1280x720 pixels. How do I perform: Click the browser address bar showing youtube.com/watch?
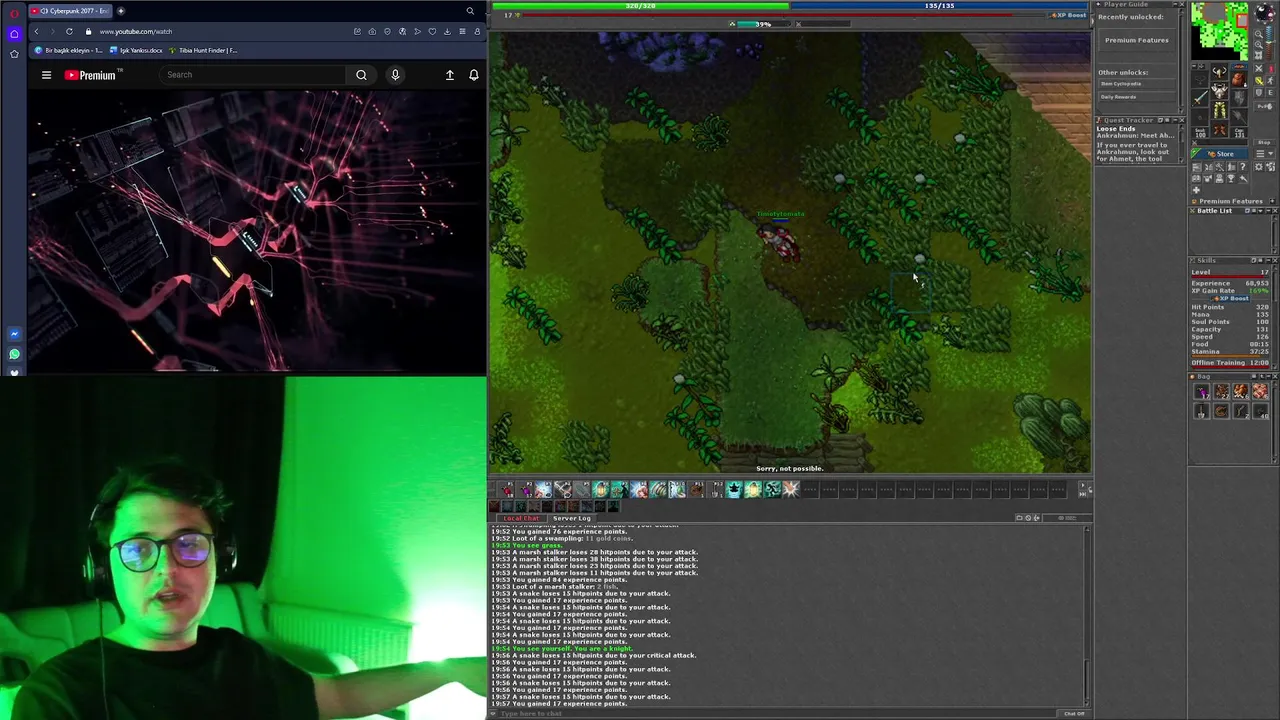pos(215,31)
